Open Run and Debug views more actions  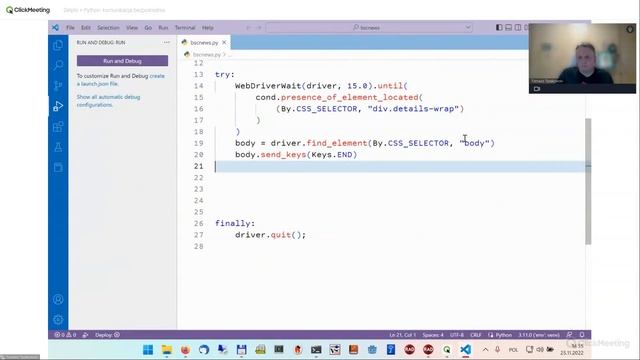(167, 42)
